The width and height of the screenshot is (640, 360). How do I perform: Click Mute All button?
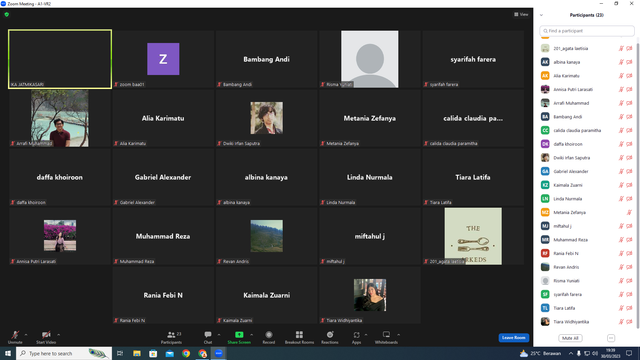570,338
